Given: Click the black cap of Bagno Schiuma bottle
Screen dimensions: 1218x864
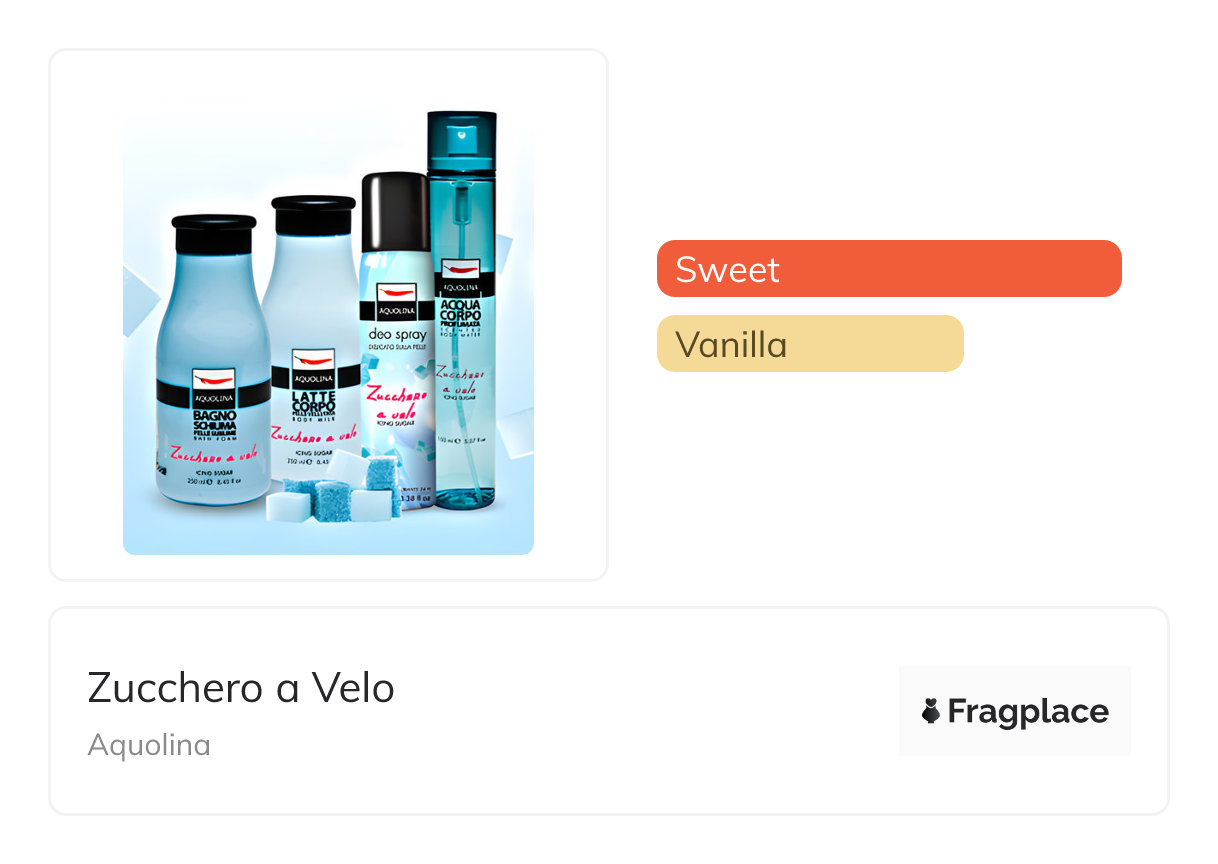Looking at the screenshot, I should tap(213, 234).
